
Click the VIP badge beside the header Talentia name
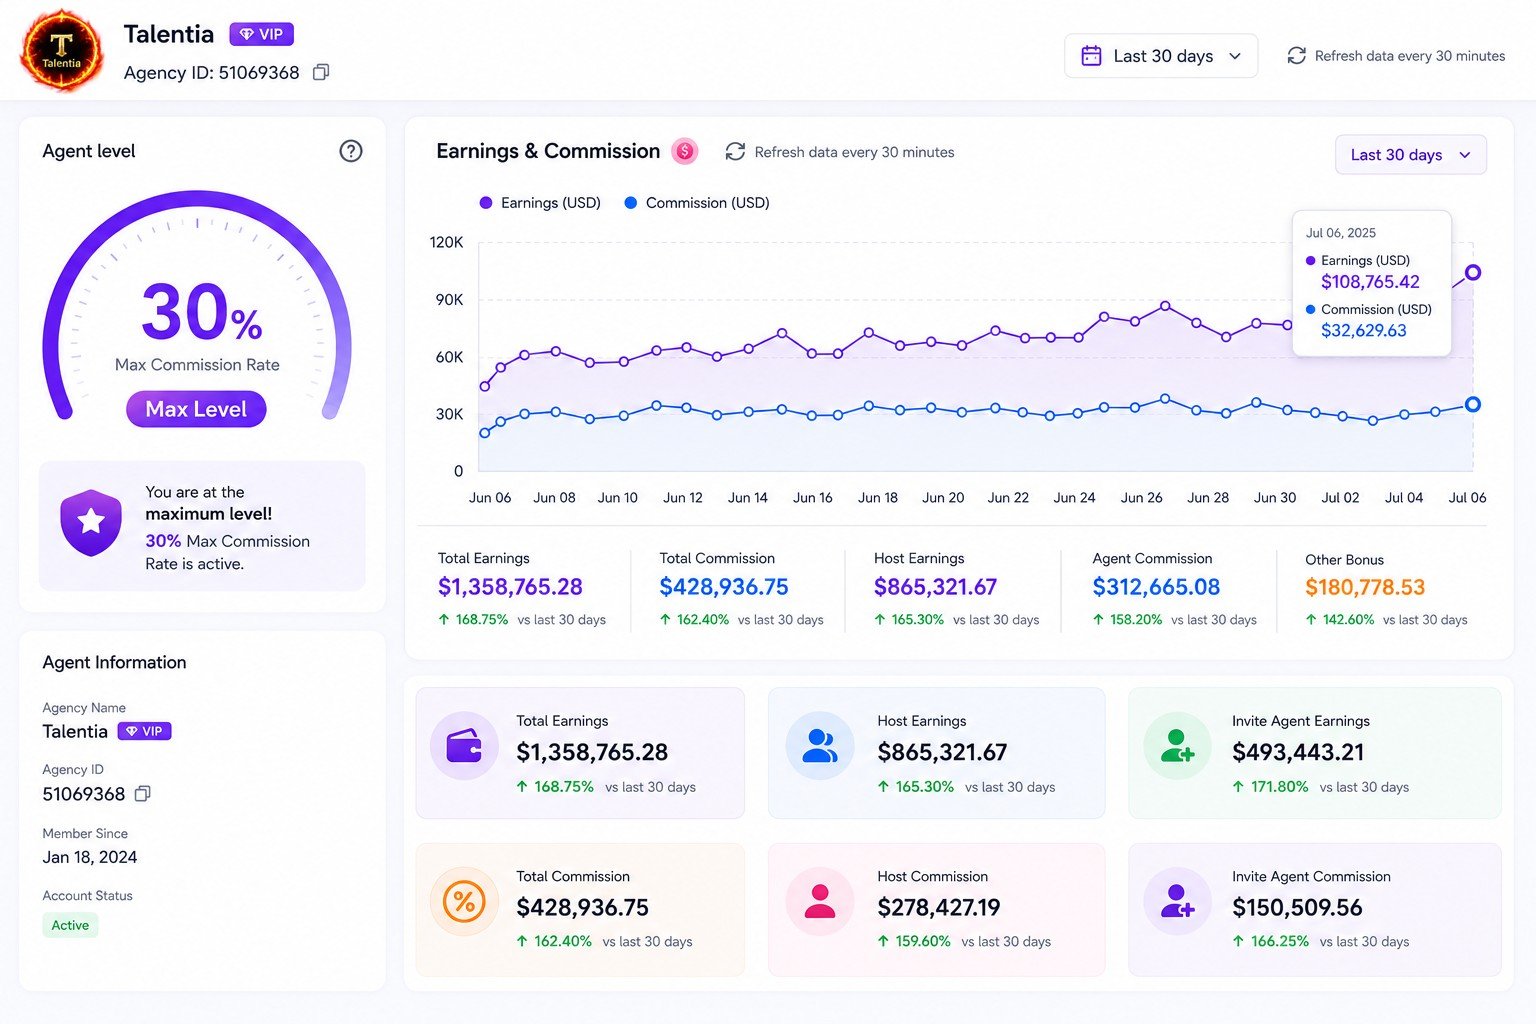click(261, 34)
